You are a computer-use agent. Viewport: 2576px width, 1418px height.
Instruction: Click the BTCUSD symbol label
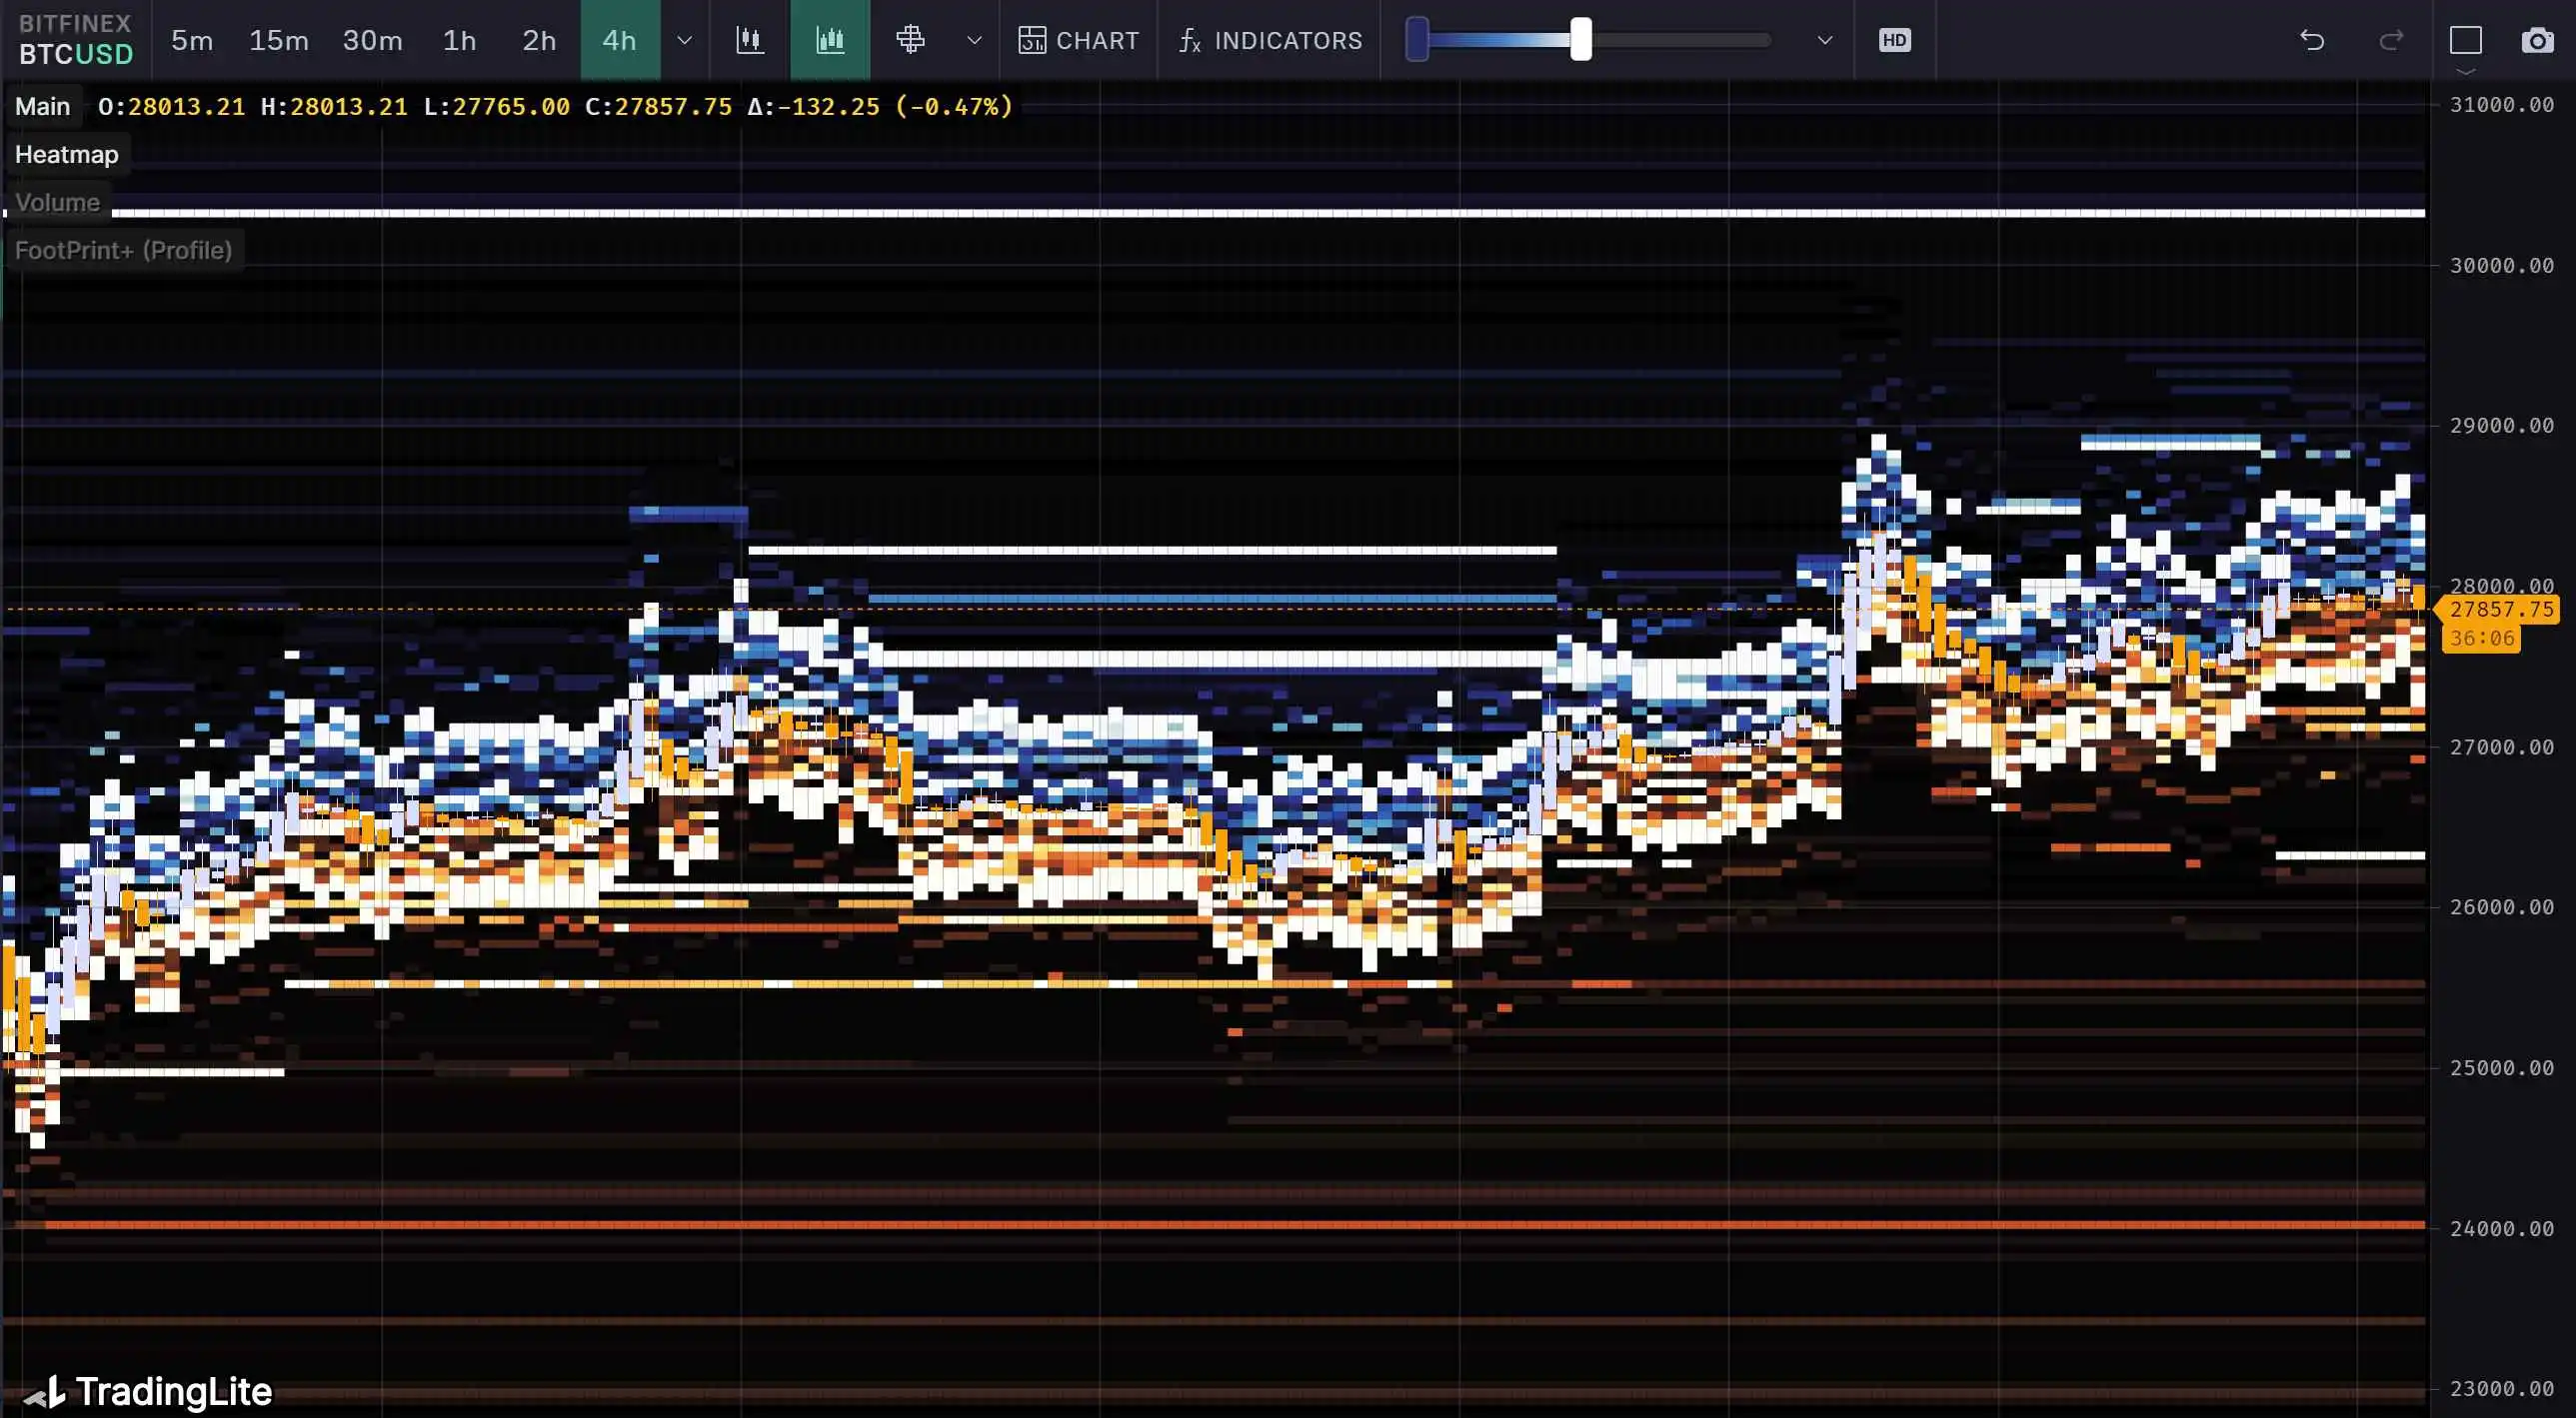click(x=73, y=52)
